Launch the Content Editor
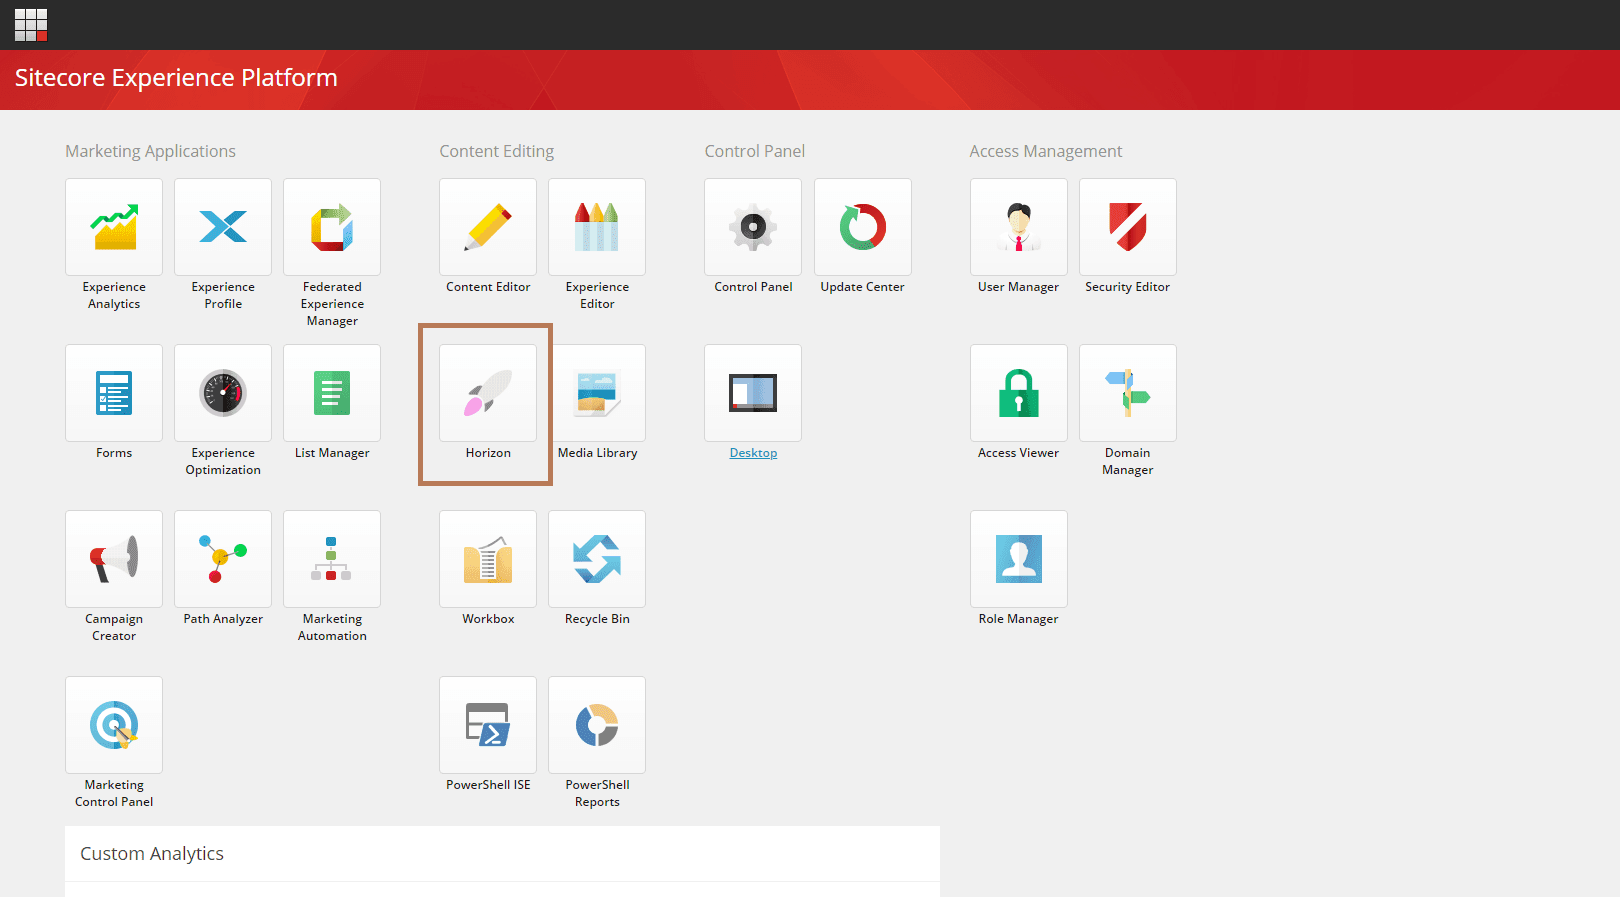This screenshot has height=897, width=1620. coord(488,227)
